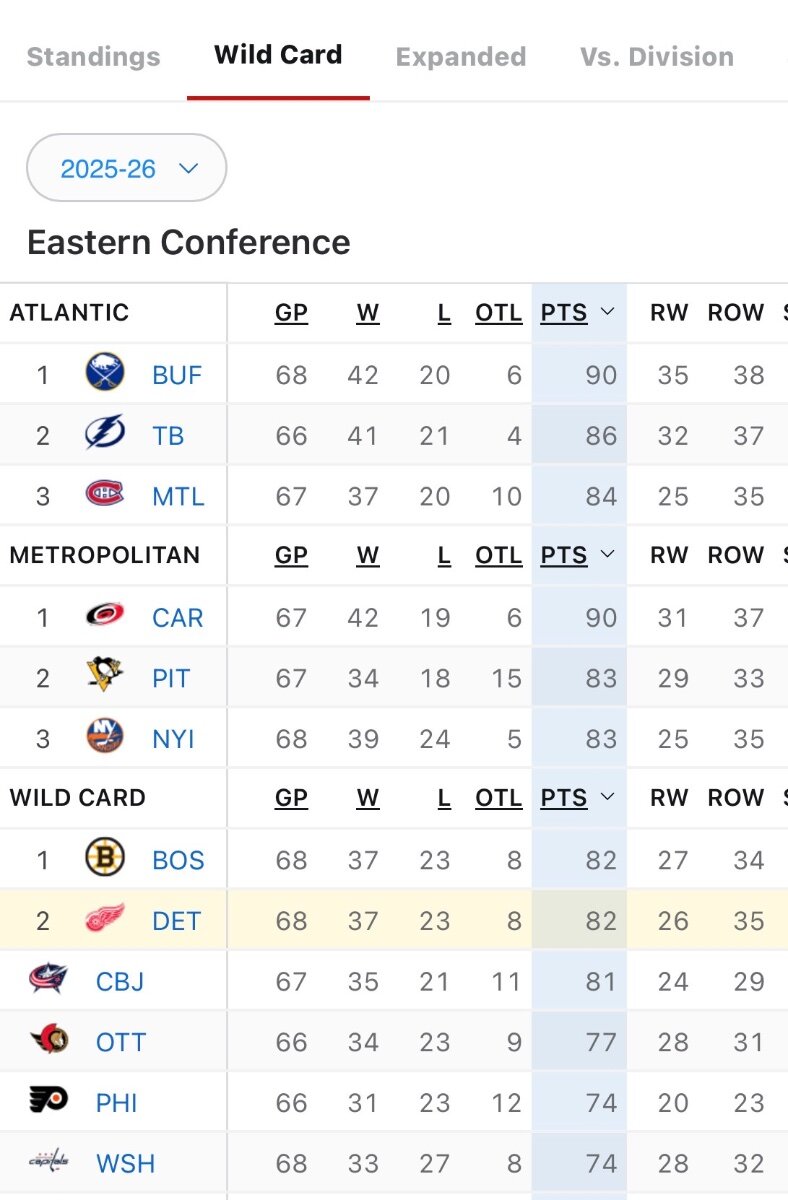The height and width of the screenshot is (1200, 788).
Task: Switch to the Standings tab
Action: 93,56
